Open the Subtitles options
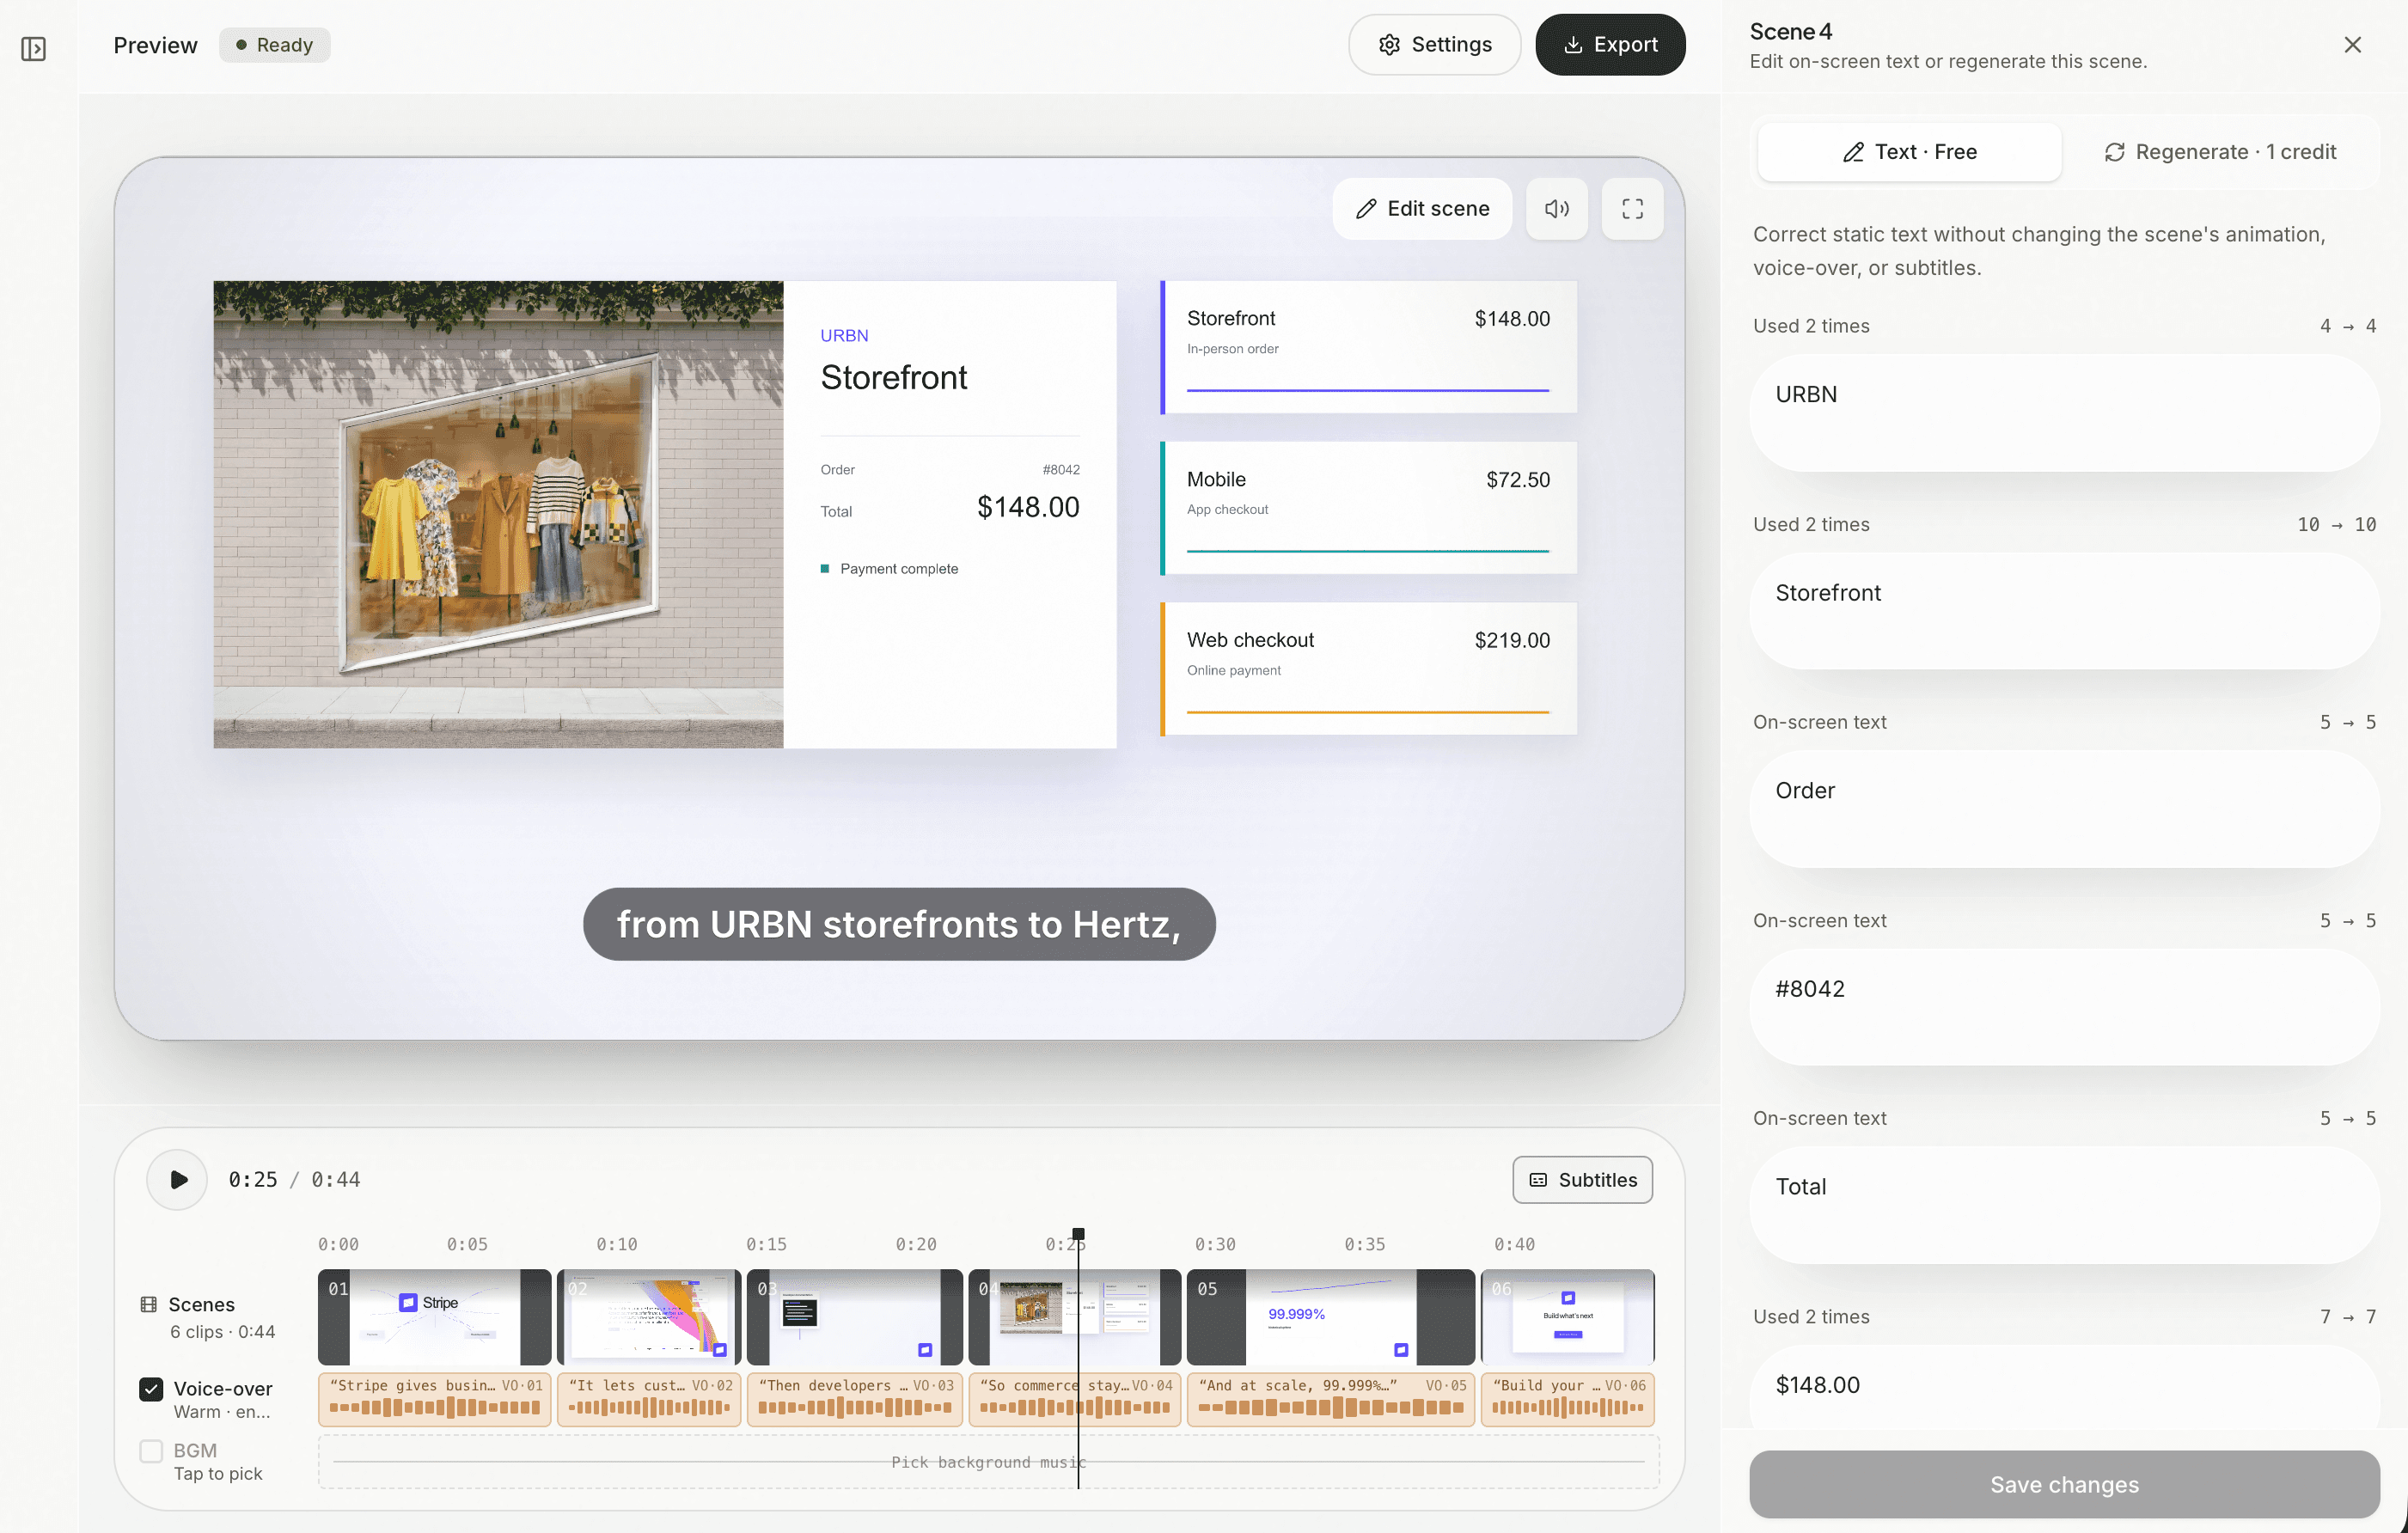2408x1533 pixels. coord(1582,1180)
